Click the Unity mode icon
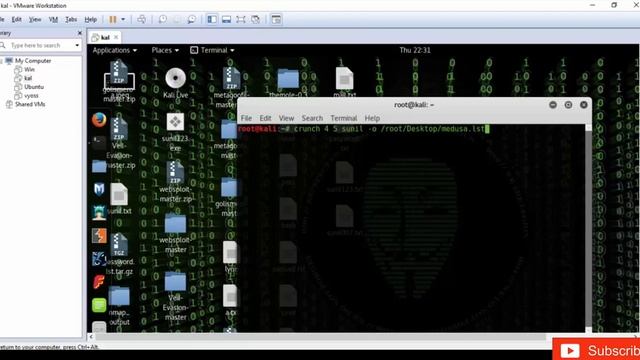Image resolution: width=640 pixels, height=360 pixels. point(256,19)
